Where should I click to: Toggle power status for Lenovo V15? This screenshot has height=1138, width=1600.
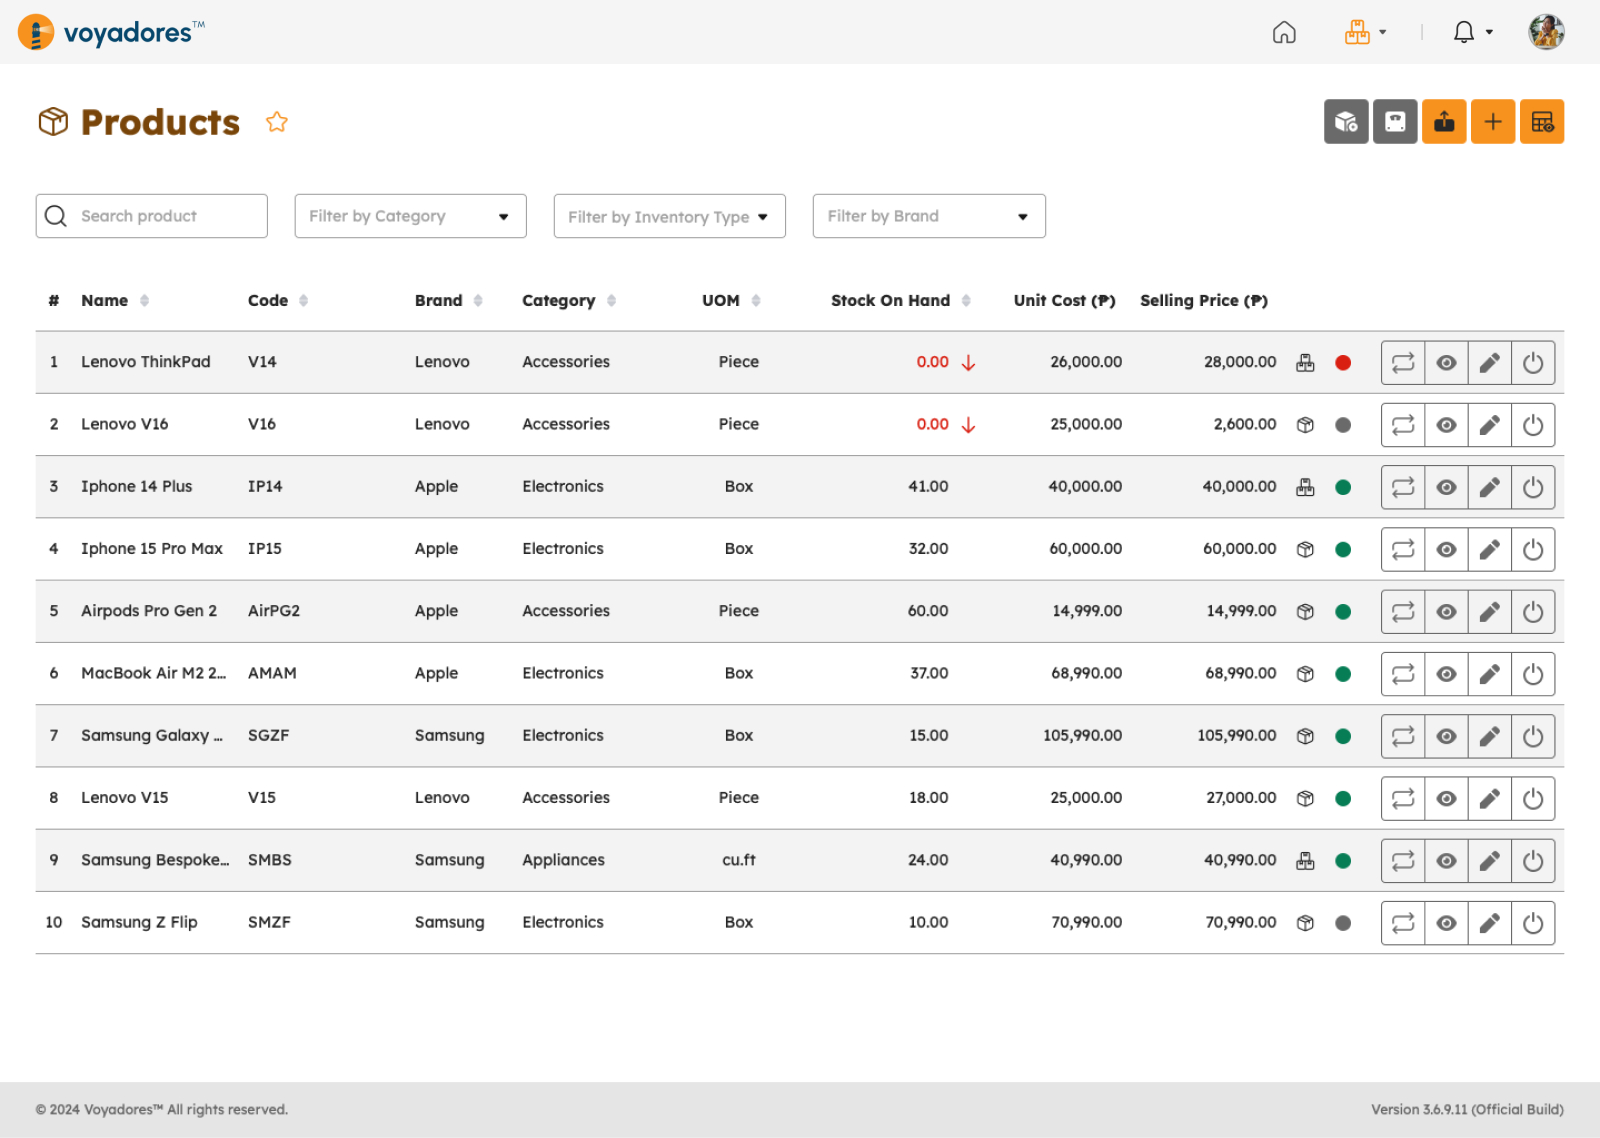coord(1533,798)
